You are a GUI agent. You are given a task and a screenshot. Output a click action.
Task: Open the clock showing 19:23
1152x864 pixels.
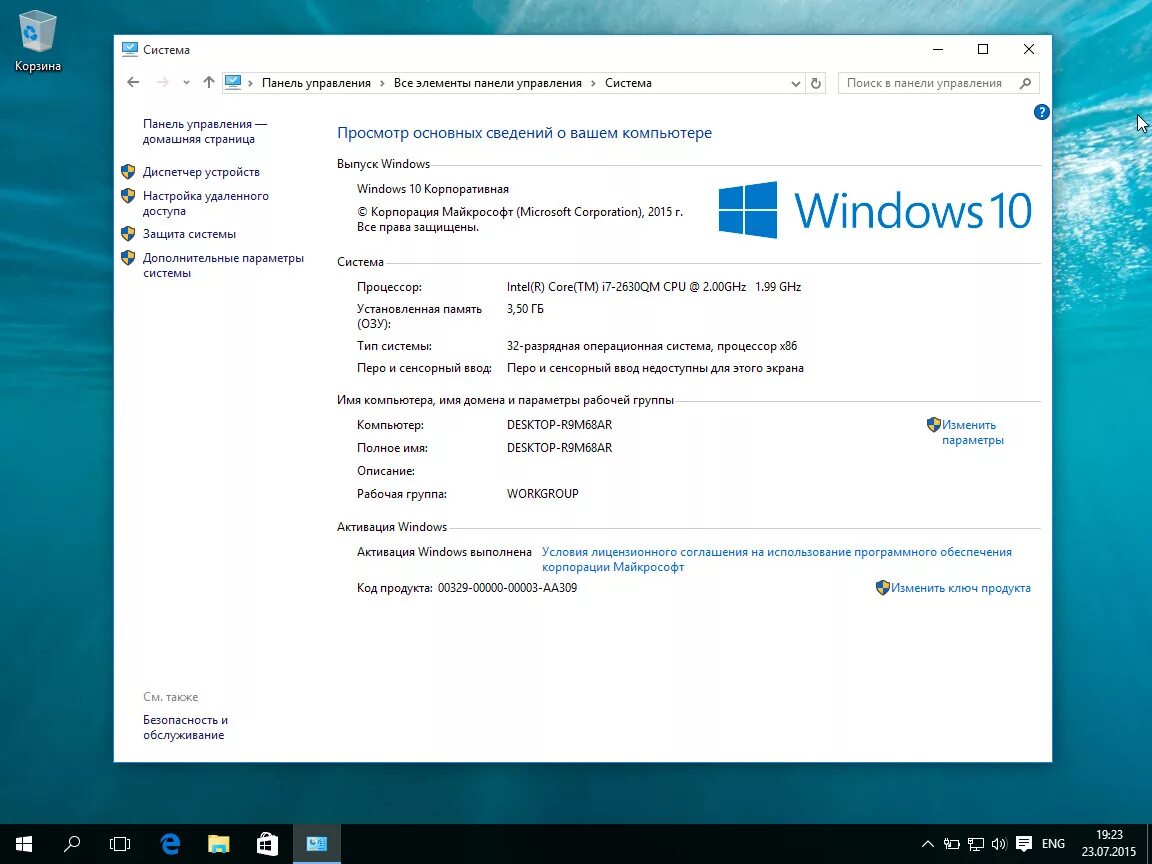[1109, 843]
